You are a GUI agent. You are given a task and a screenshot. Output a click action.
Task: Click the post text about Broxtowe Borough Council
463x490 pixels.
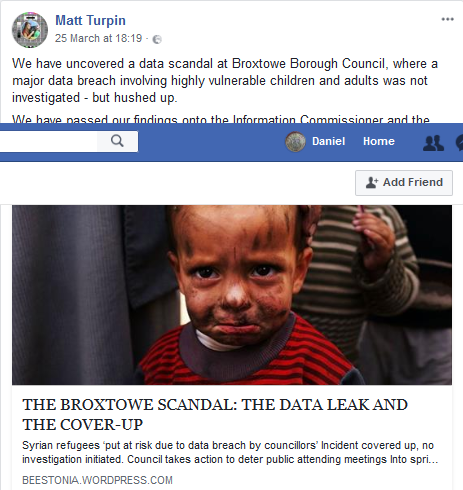coord(225,81)
